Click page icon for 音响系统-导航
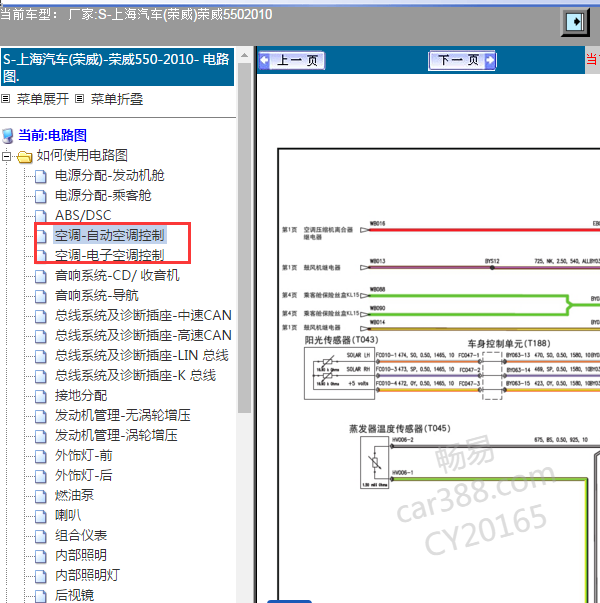Viewport: 600px width, 603px height. click(x=41, y=297)
